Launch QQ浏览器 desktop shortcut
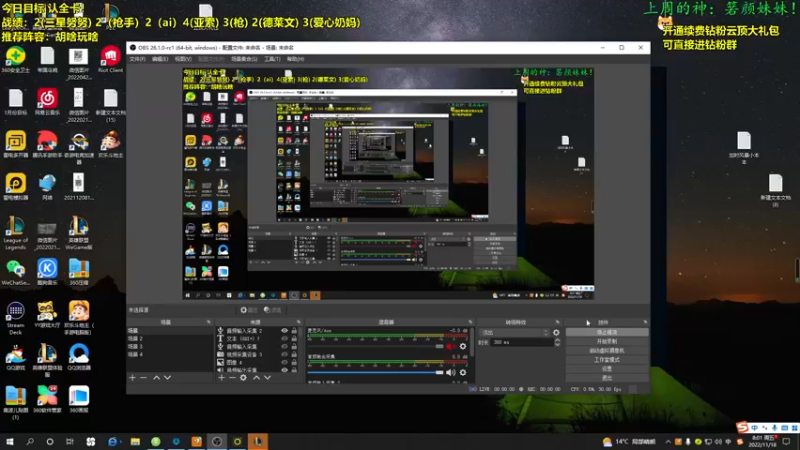This screenshot has height=450, width=800. pyautogui.click(x=79, y=356)
